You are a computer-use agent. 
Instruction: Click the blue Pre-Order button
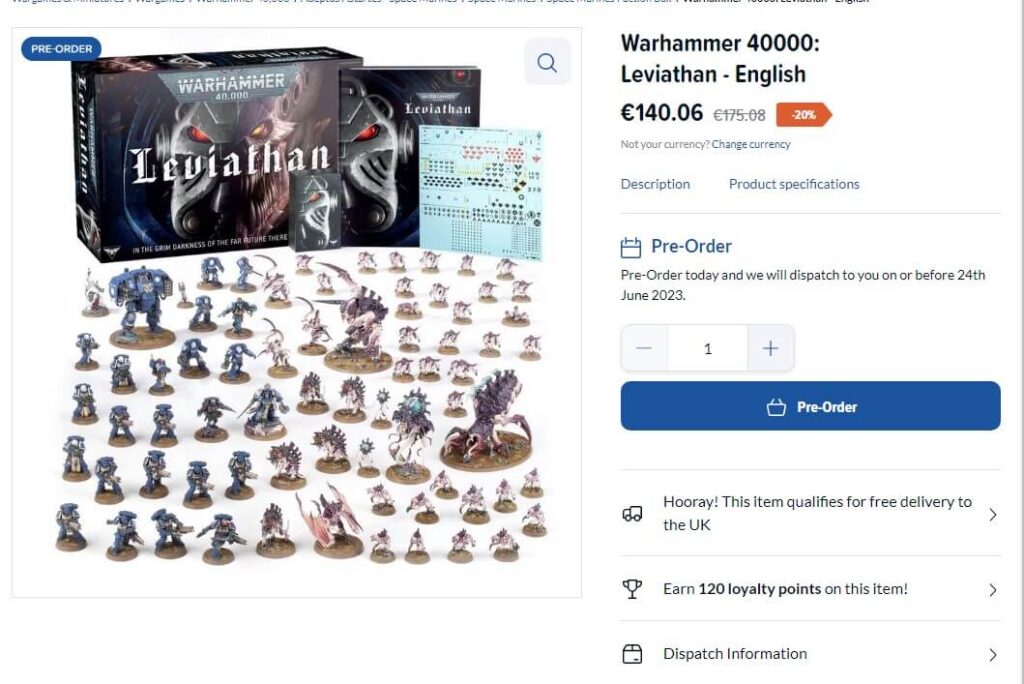810,406
